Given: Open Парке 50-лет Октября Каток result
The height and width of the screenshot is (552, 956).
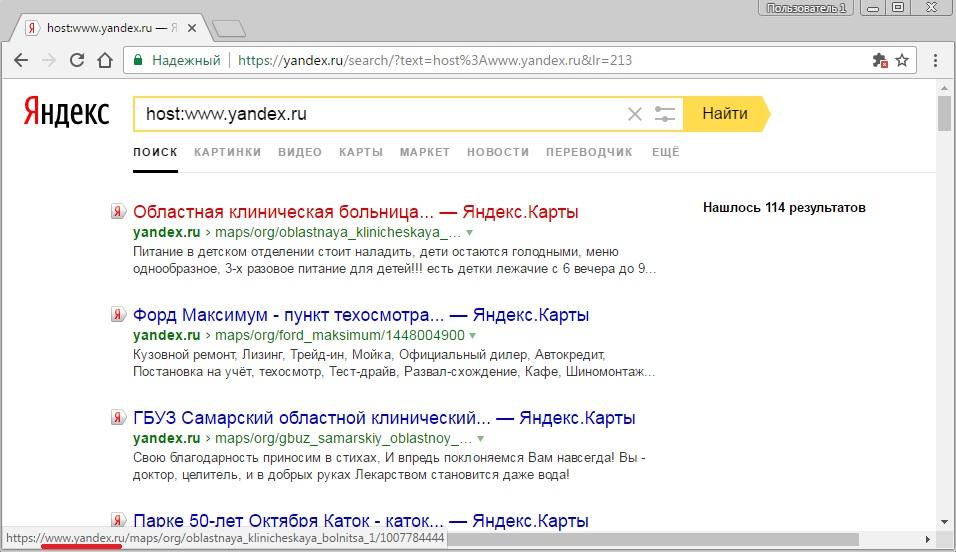Looking at the screenshot, I should (x=361, y=520).
